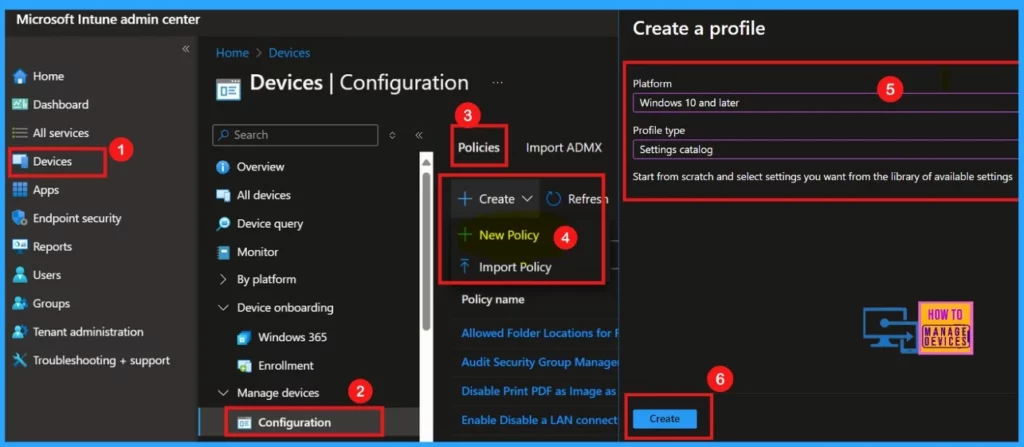Click the Monitor icon in blade menu
Image resolution: width=1024 pixels, height=447 pixels.
[x=223, y=252]
